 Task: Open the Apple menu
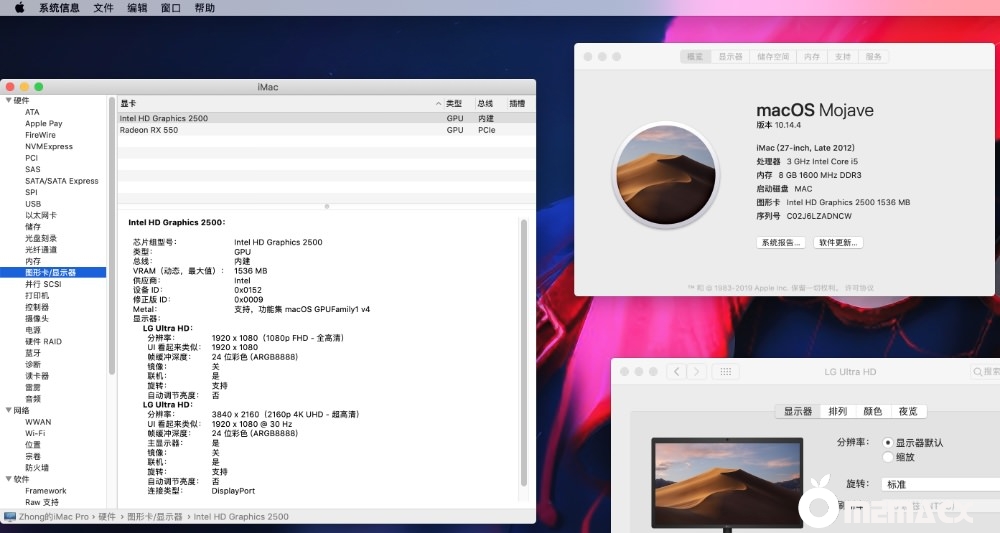pyautogui.click(x=19, y=8)
